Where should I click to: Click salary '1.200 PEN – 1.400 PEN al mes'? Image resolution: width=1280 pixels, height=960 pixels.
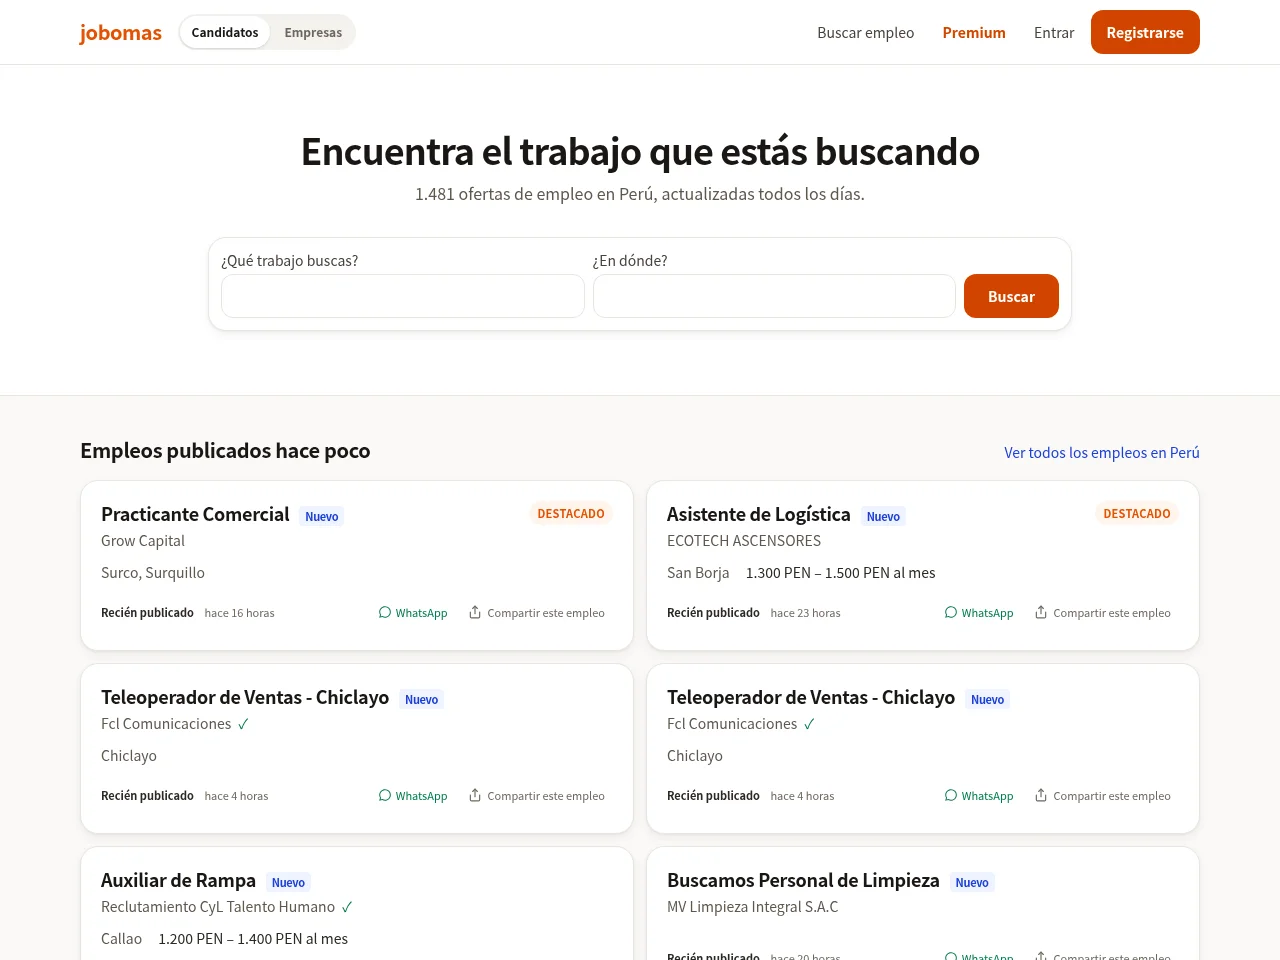(x=253, y=939)
